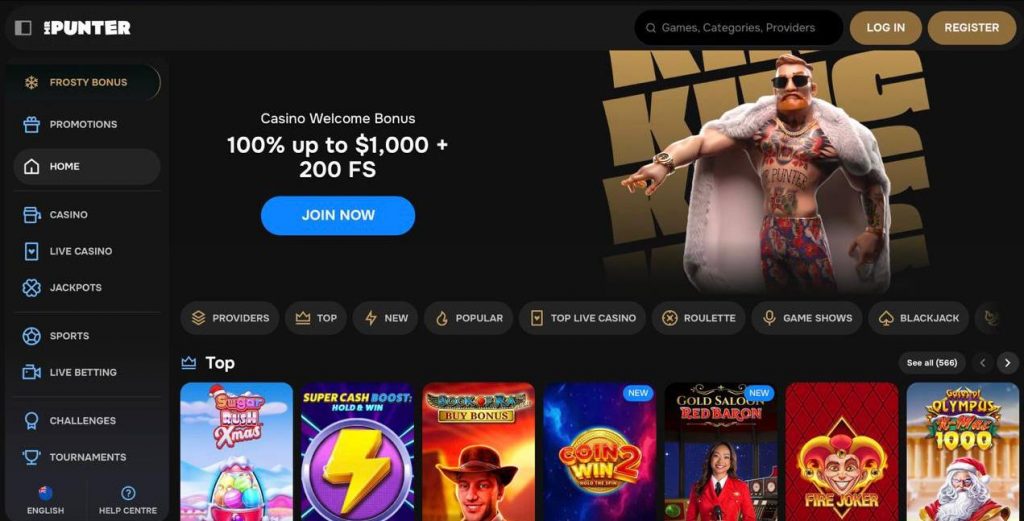Open Promotions via the gift box icon
Viewport: 1024px width, 521px height.
pos(31,124)
